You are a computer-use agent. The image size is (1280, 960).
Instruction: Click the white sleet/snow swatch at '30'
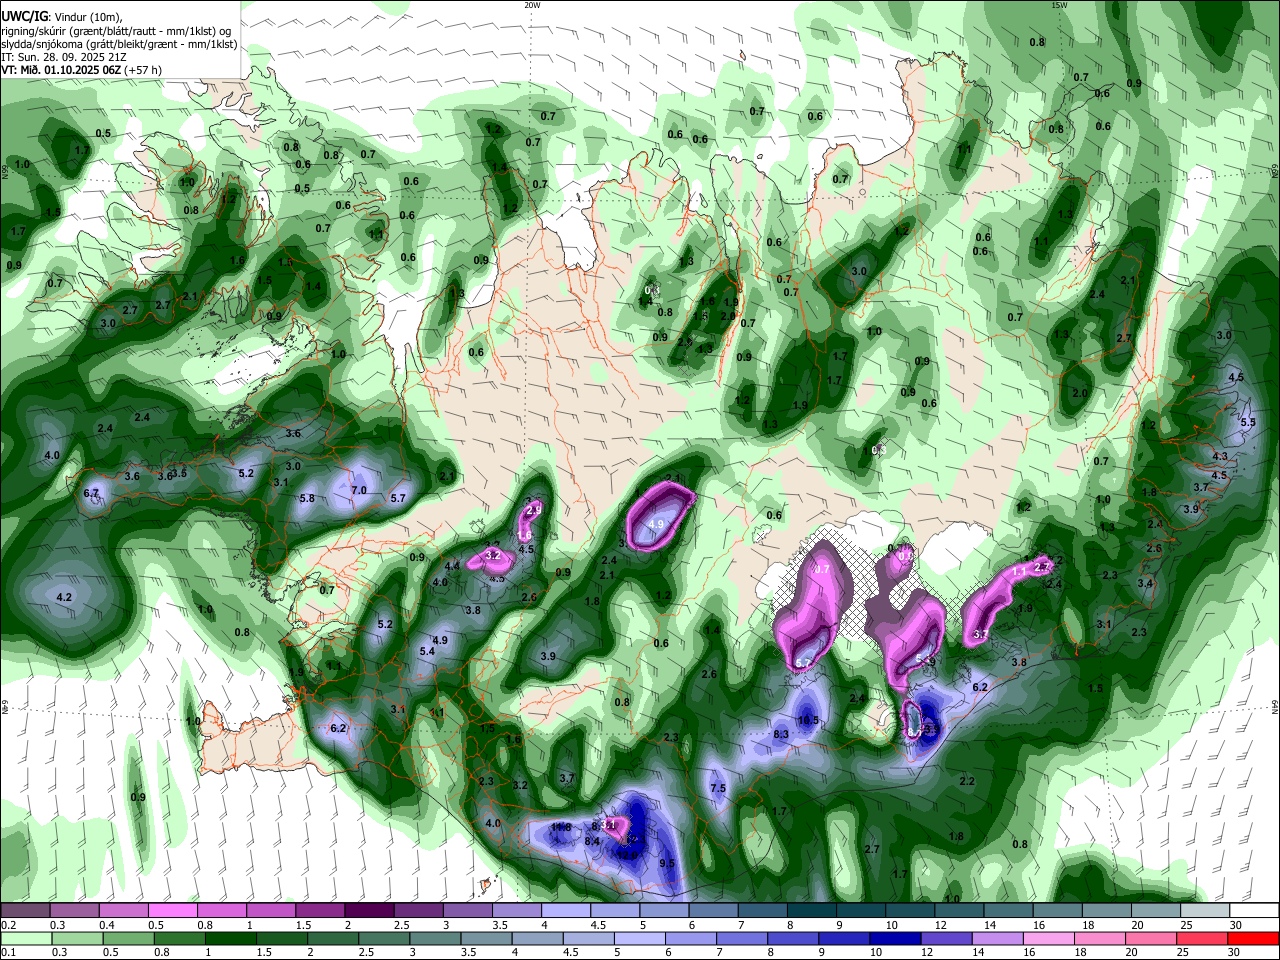1253,911
